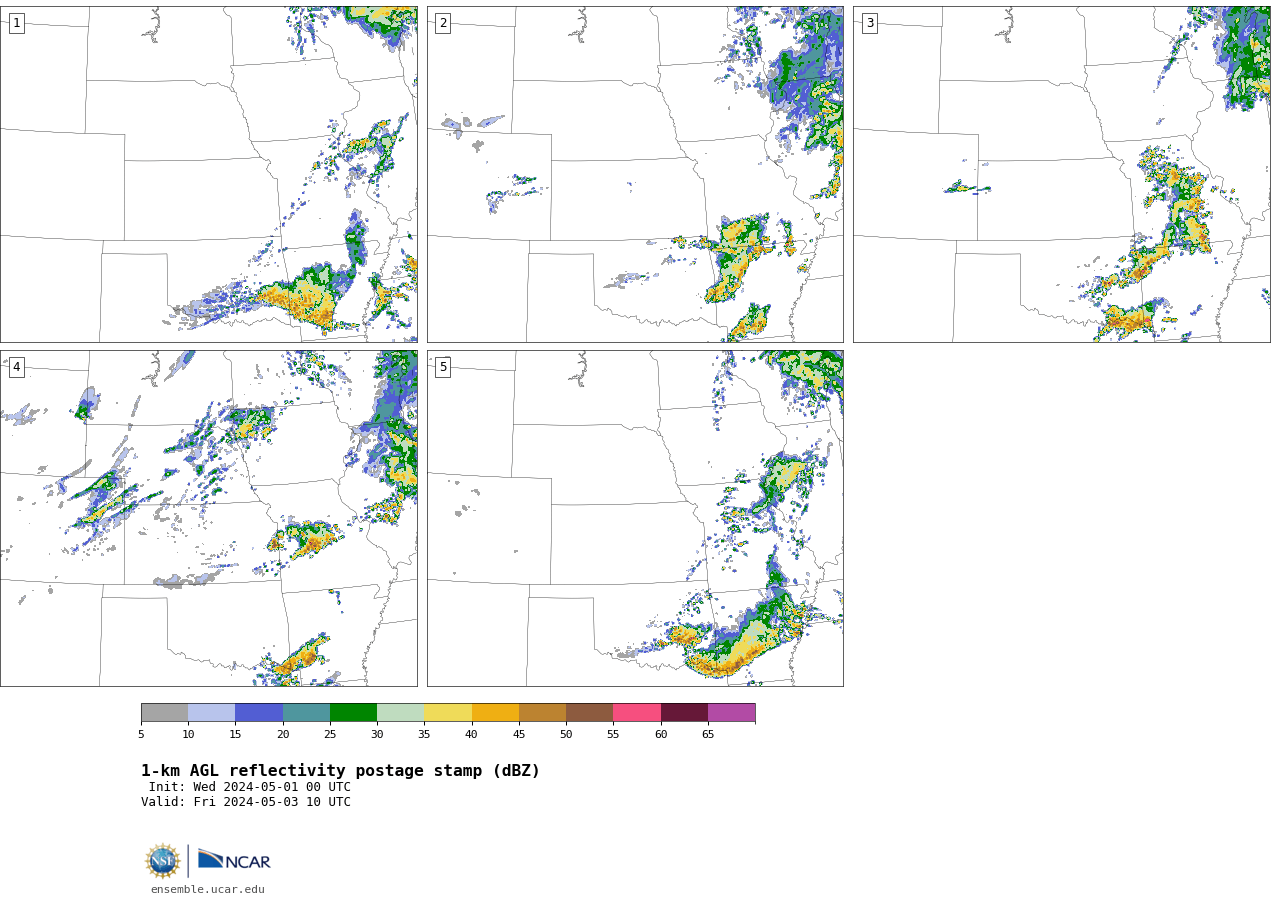Click the NCAR logo
Screen dimensions: 1280x901
(x=234, y=860)
